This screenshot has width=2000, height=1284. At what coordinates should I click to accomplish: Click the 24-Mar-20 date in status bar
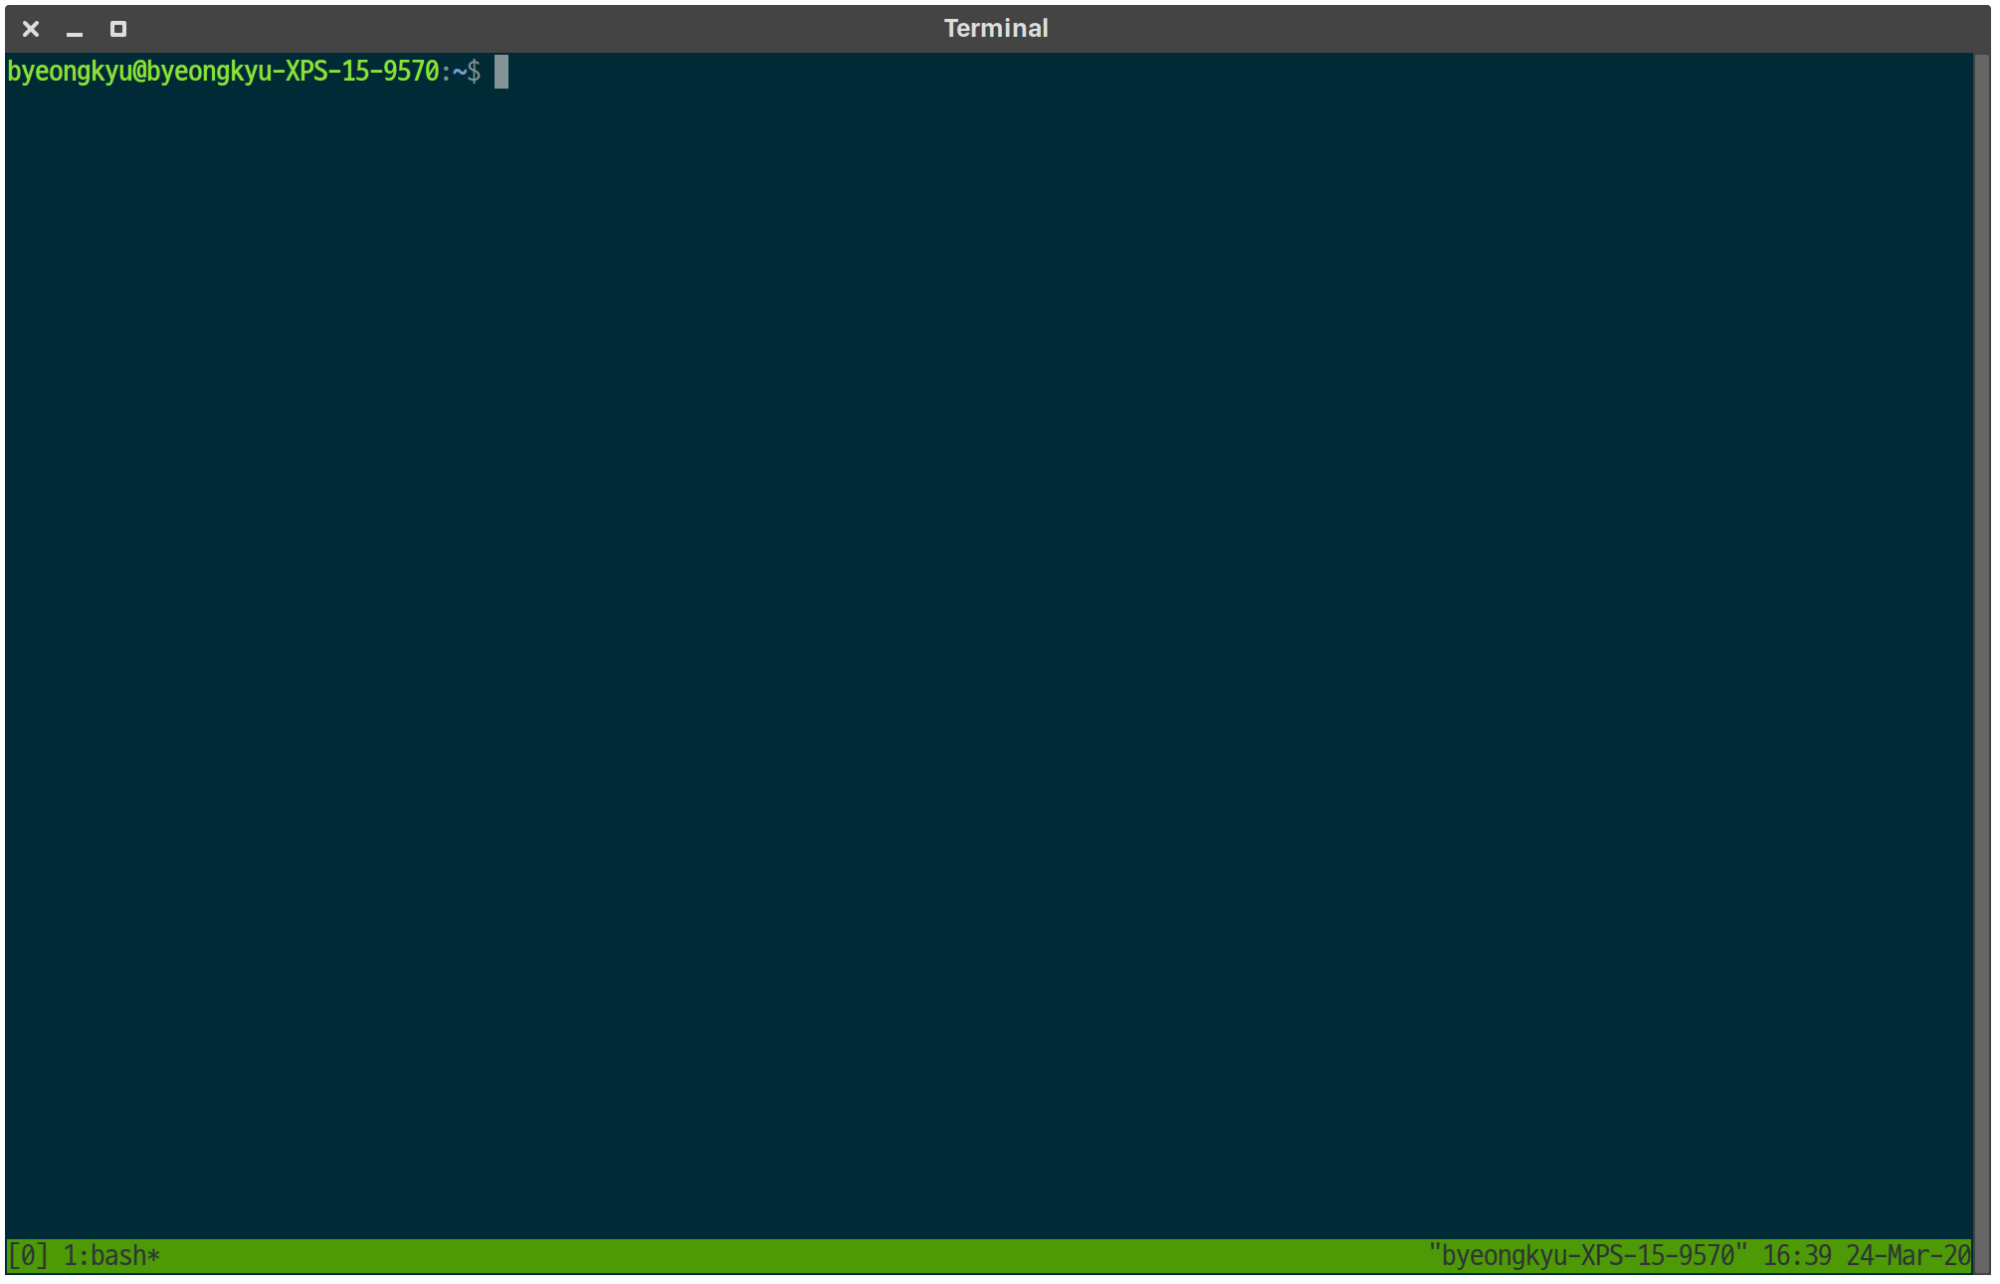pos(1907,1255)
